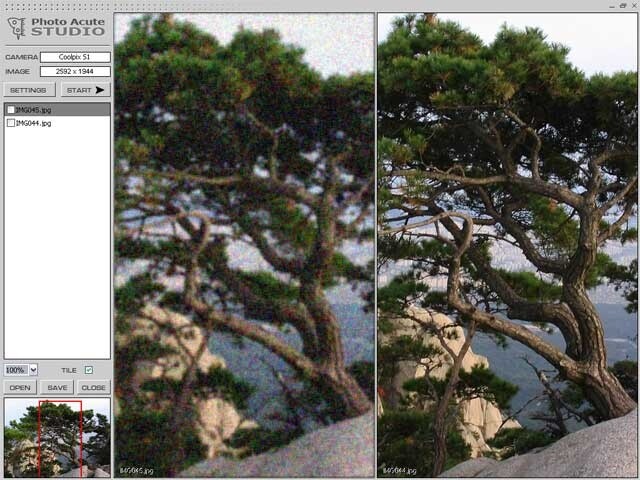Click the SAVE button
This screenshot has width=640, height=480.
57,387
